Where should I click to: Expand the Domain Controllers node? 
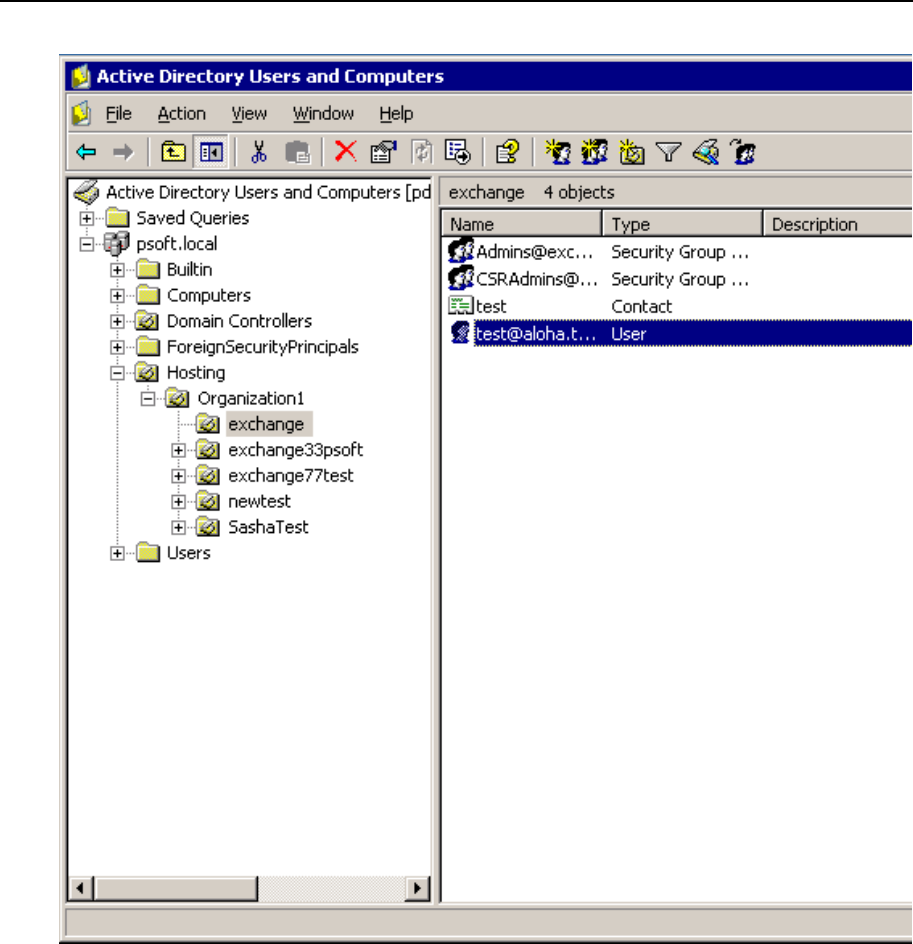pyautogui.click(x=117, y=321)
